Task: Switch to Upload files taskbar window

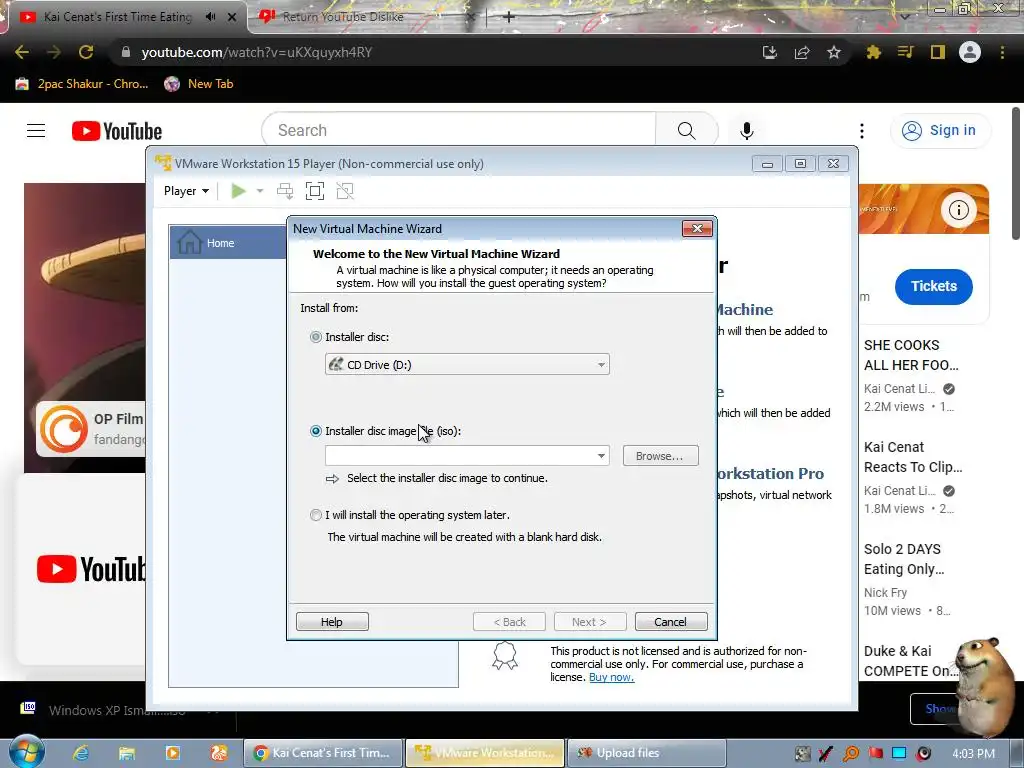Action: [647, 753]
